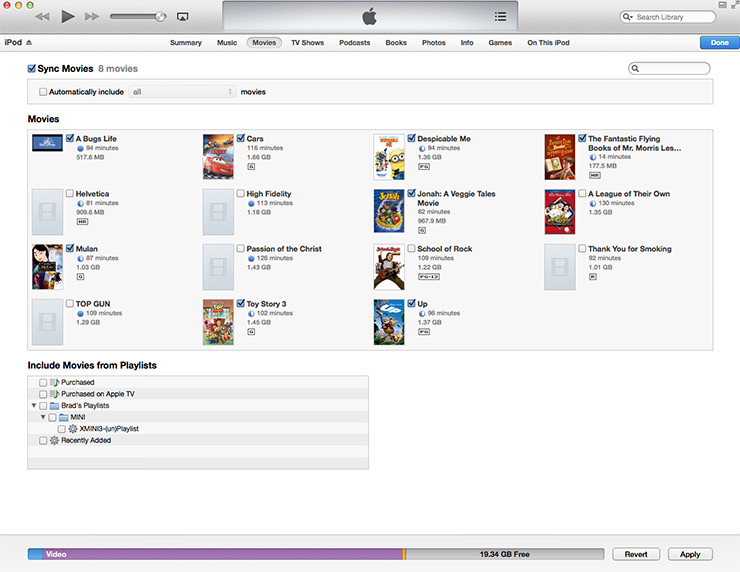Click the XMINI3 smart playlist gear icon
Image resolution: width=740 pixels, height=572 pixels.
coord(73,429)
